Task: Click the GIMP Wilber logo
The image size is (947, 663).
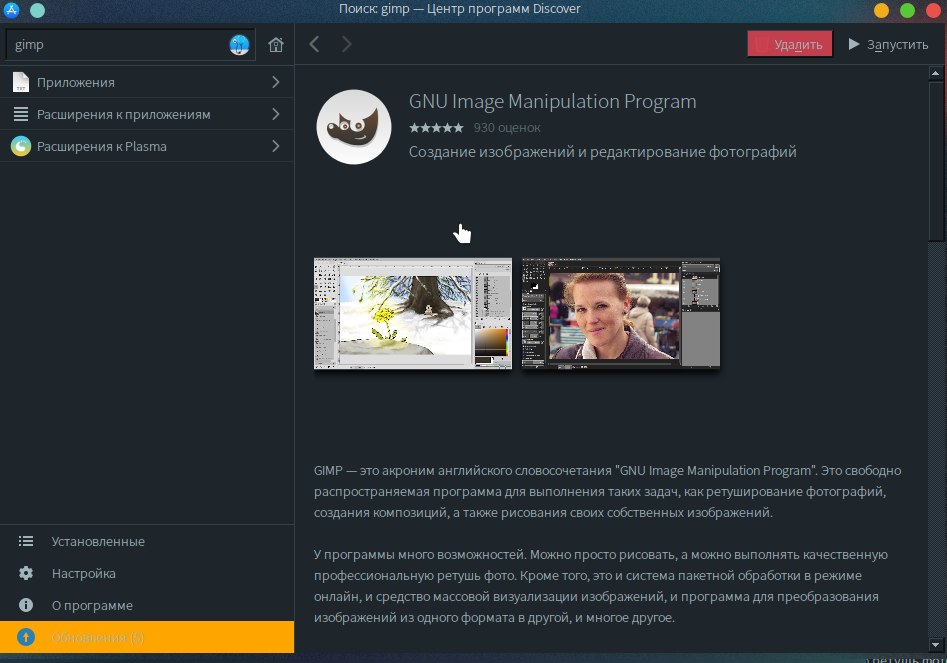Action: click(354, 127)
